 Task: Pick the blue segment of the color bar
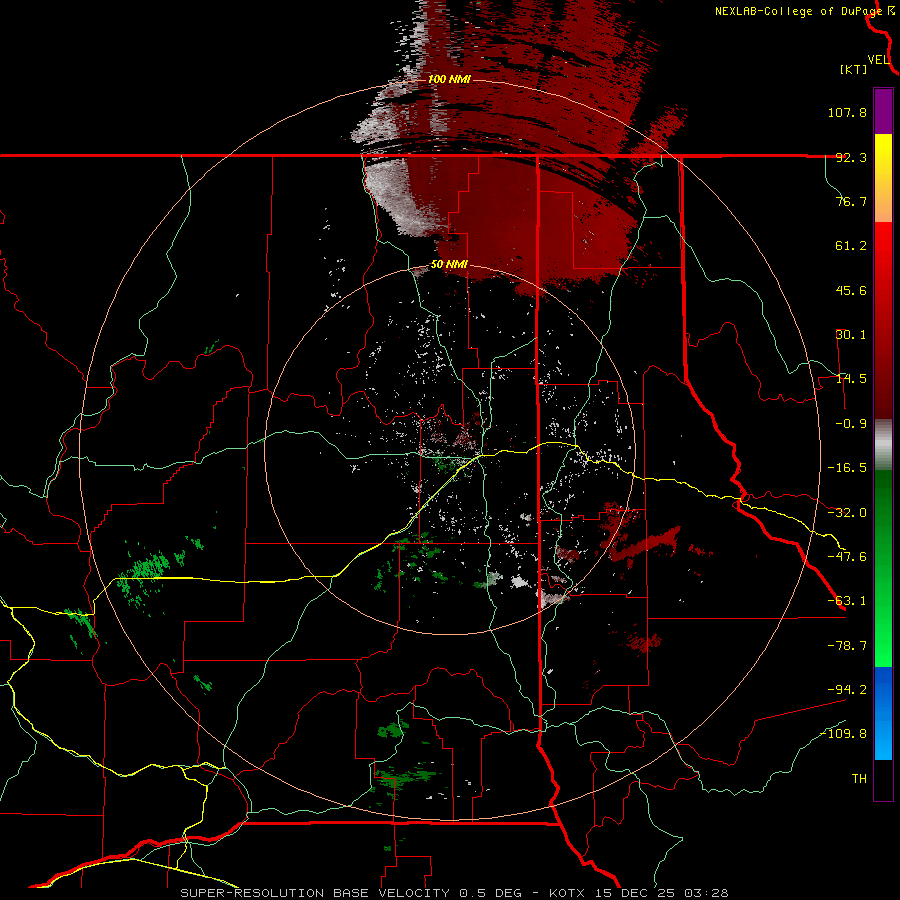(x=883, y=713)
